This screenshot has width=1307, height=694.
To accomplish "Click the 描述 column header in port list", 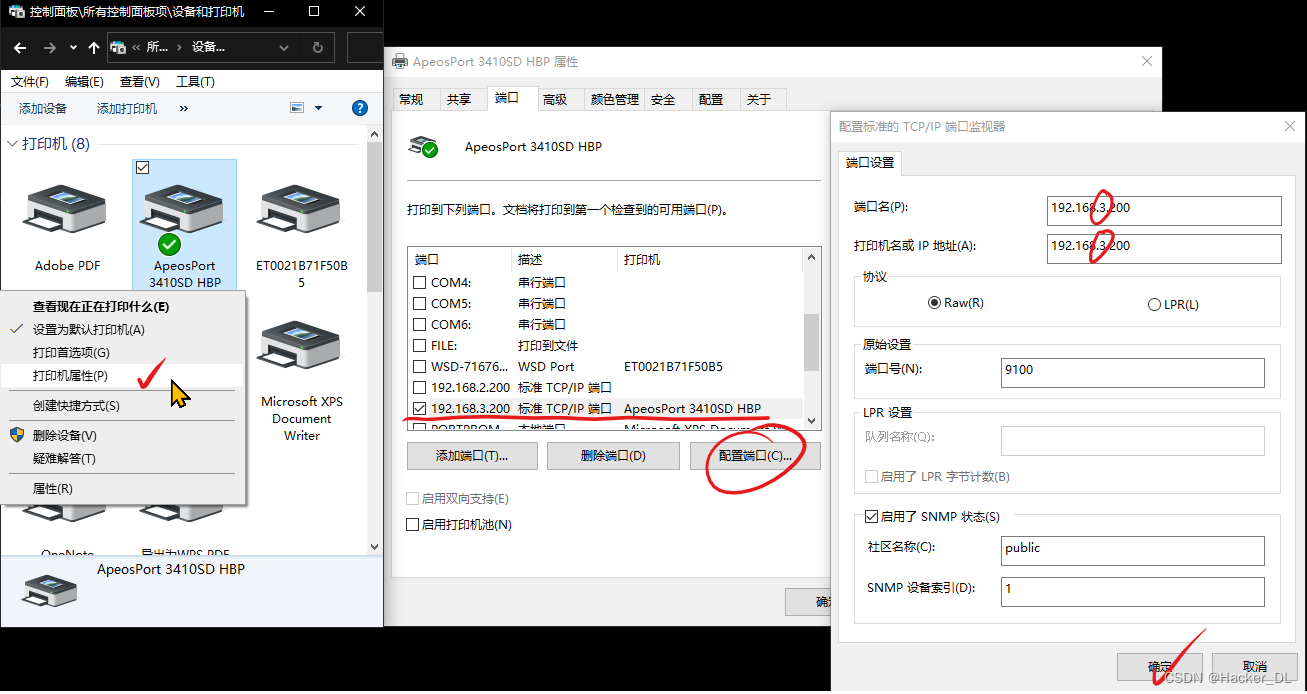I will pyautogui.click(x=563, y=259).
